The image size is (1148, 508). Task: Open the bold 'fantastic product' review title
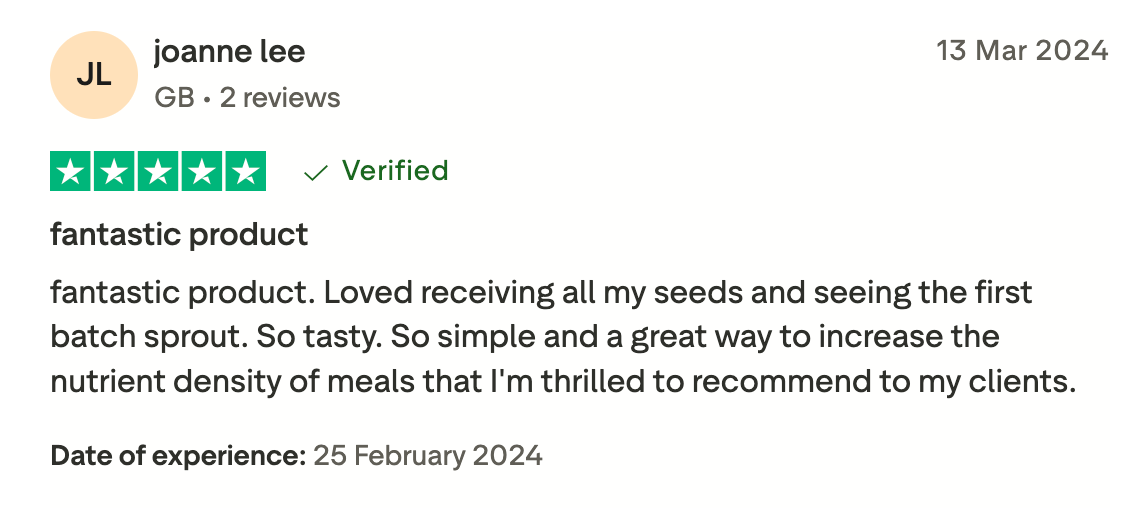(179, 236)
